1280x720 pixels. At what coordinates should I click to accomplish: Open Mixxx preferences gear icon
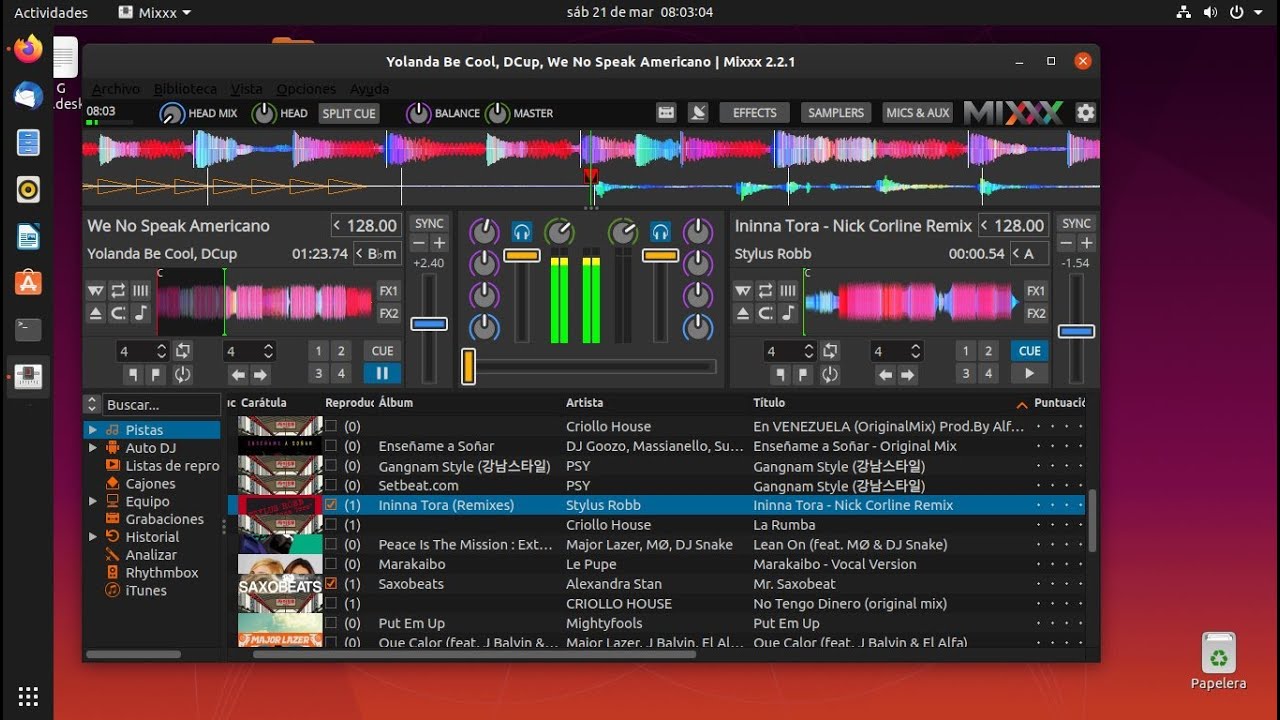[1085, 113]
